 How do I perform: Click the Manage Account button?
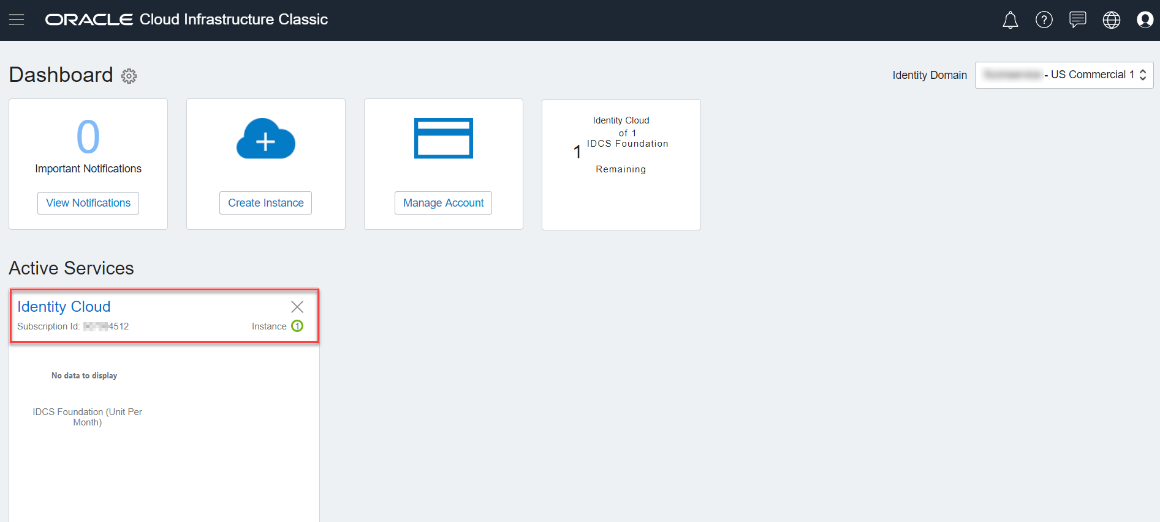(x=443, y=203)
